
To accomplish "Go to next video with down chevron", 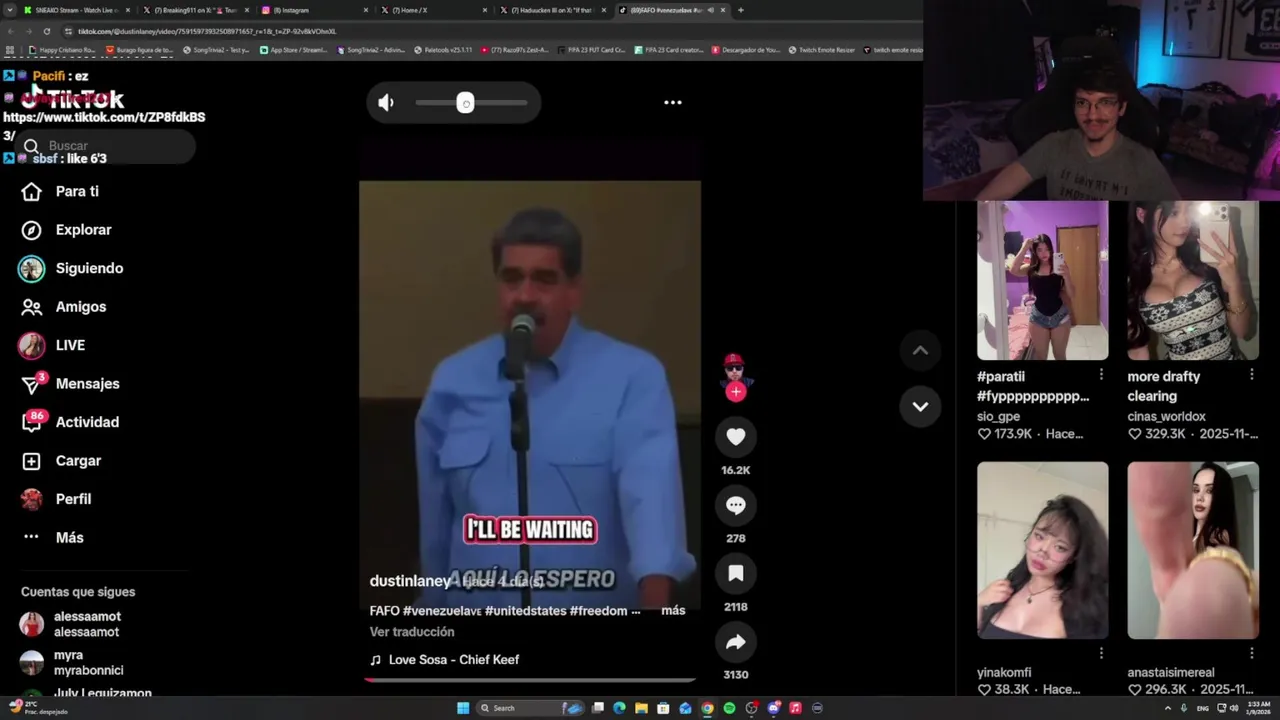I will [920, 406].
